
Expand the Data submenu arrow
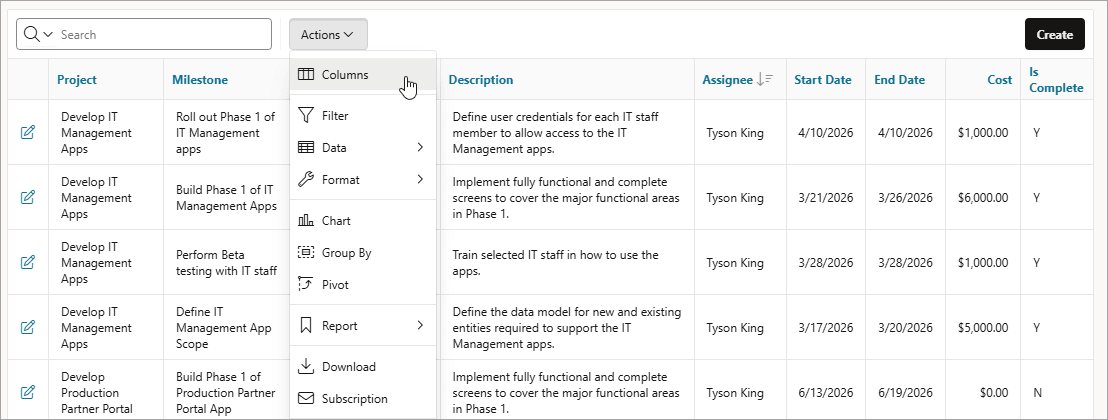coord(420,148)
